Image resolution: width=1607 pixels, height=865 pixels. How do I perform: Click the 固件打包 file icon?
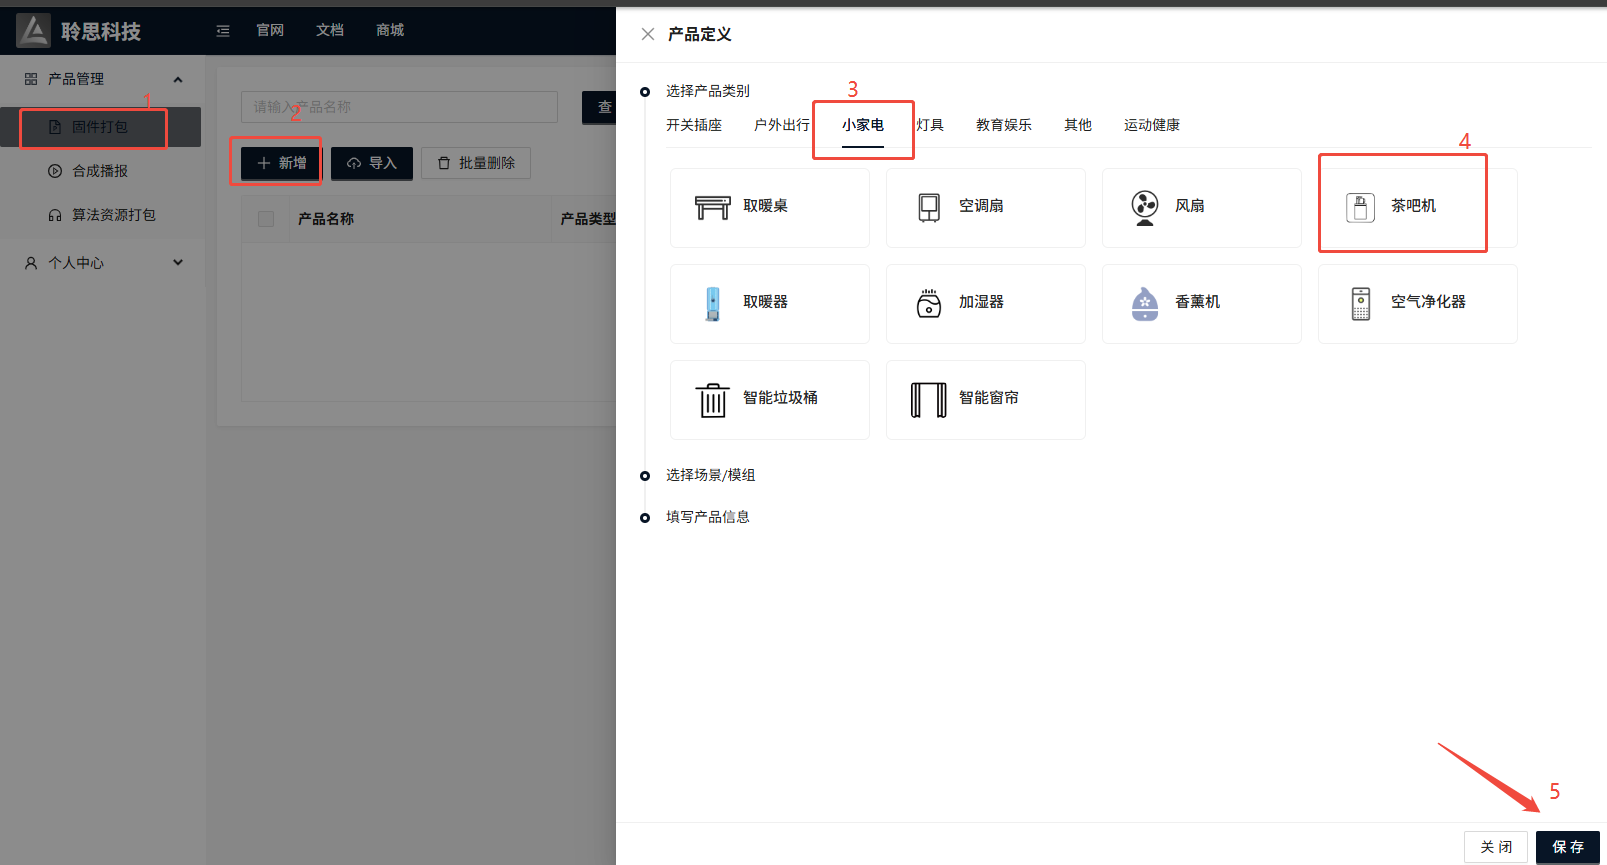click(x=55, y=127)
